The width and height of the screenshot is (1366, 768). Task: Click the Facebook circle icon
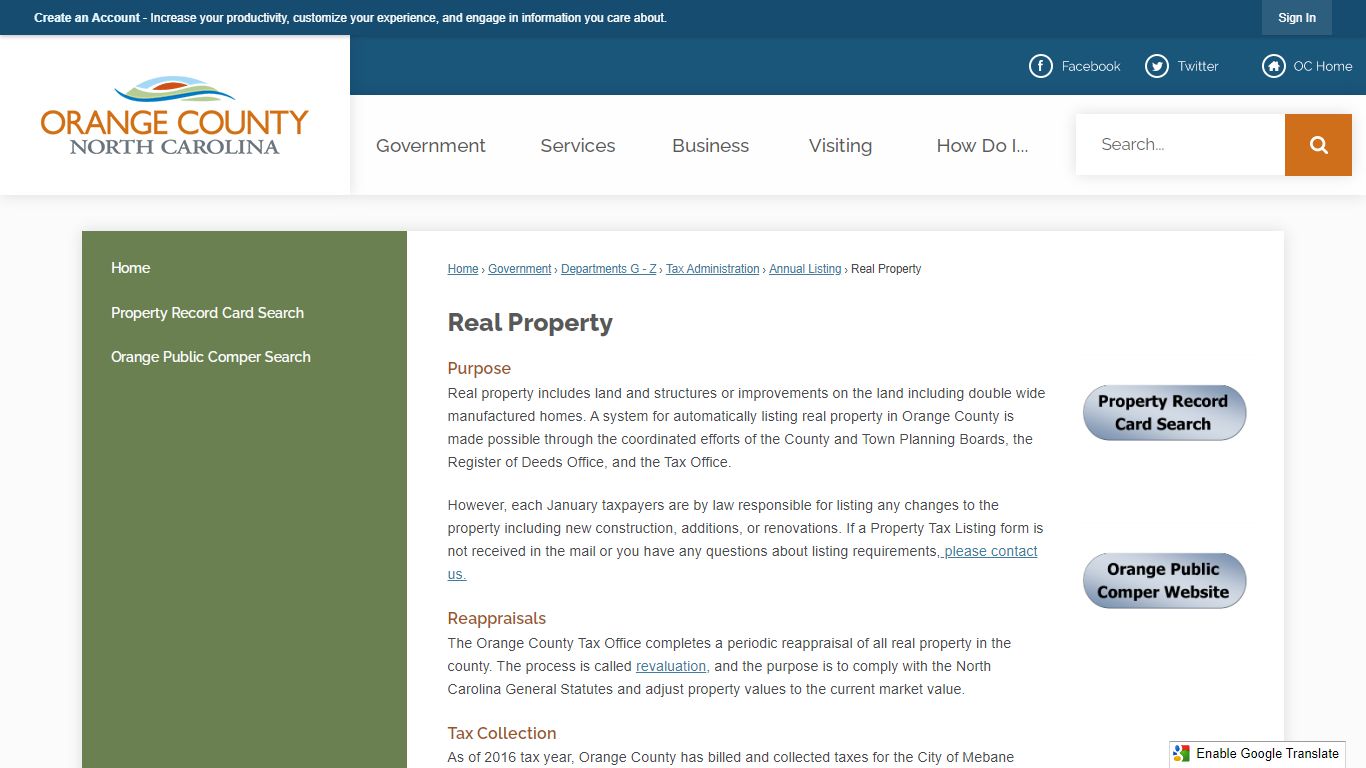click(1040, 66)
